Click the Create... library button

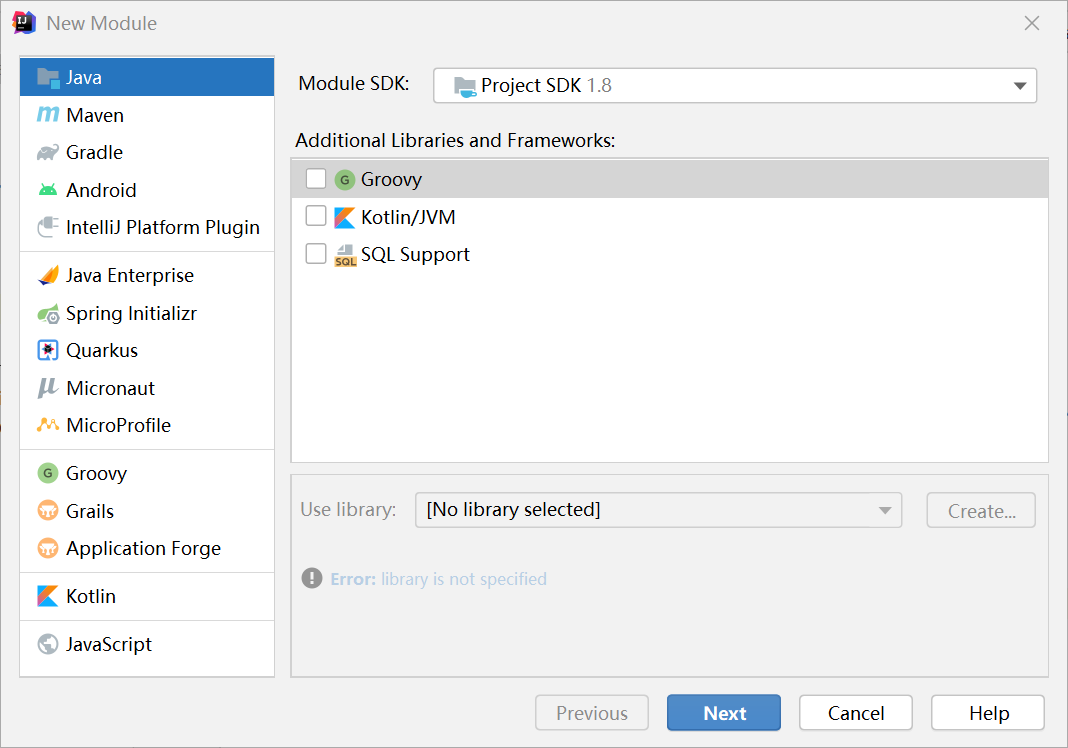[981, 510]
